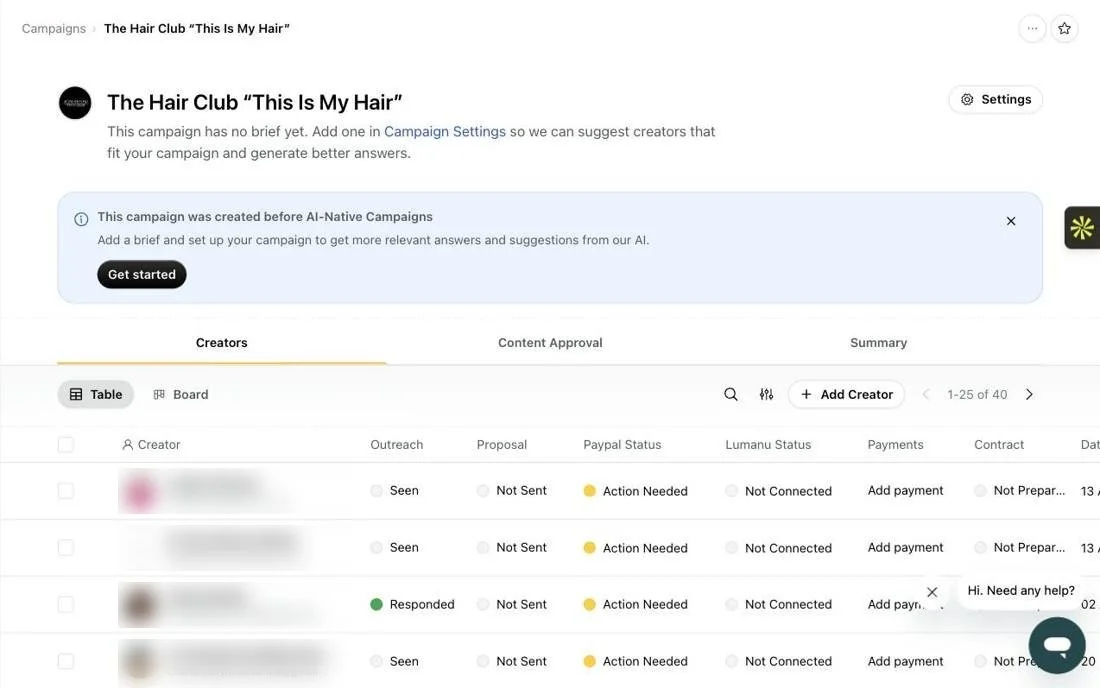This screenshot has height=688, width=1100.
Task: Click the Creator column header
Action: (152, 445)
